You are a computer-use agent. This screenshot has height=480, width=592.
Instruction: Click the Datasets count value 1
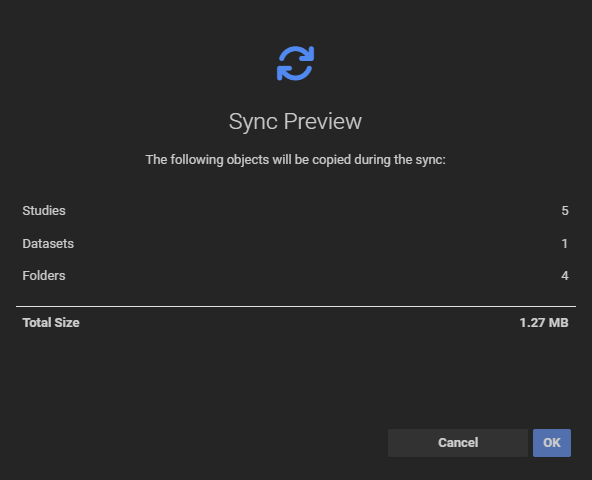[x=565, y=244]
